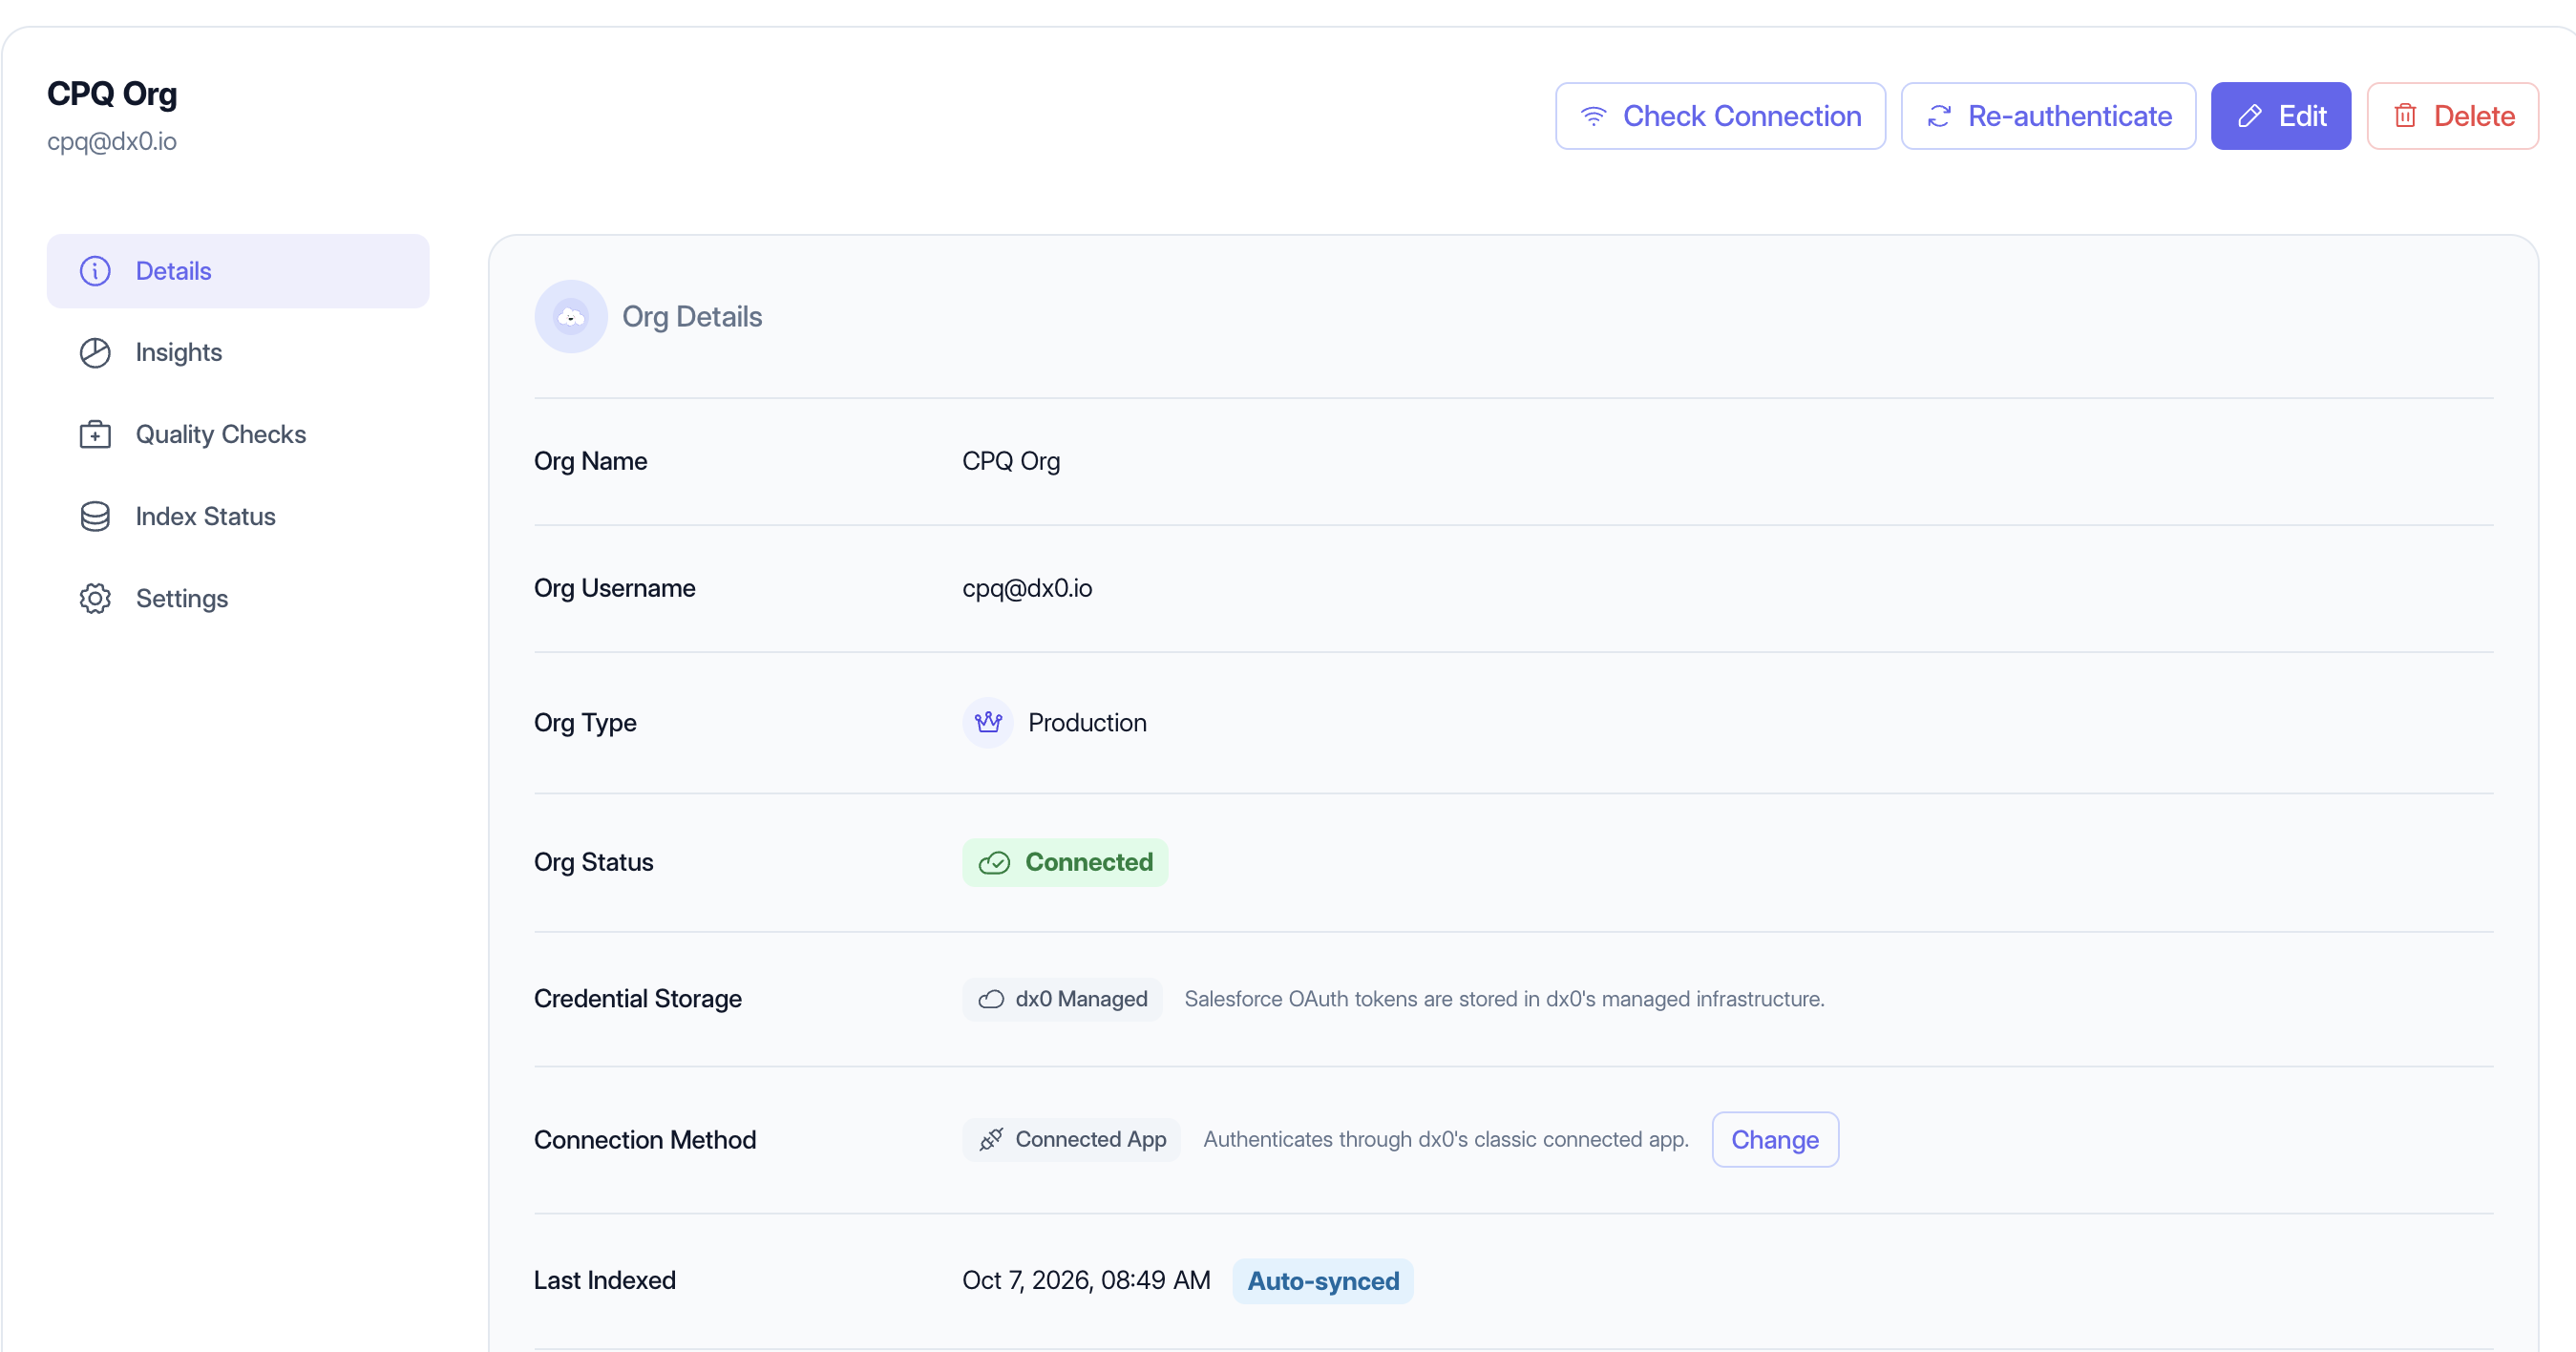The width and height of the screenshot is (2576, 1352).
Task: Click the Connected App badge
Action: tap(1071, 1139)
